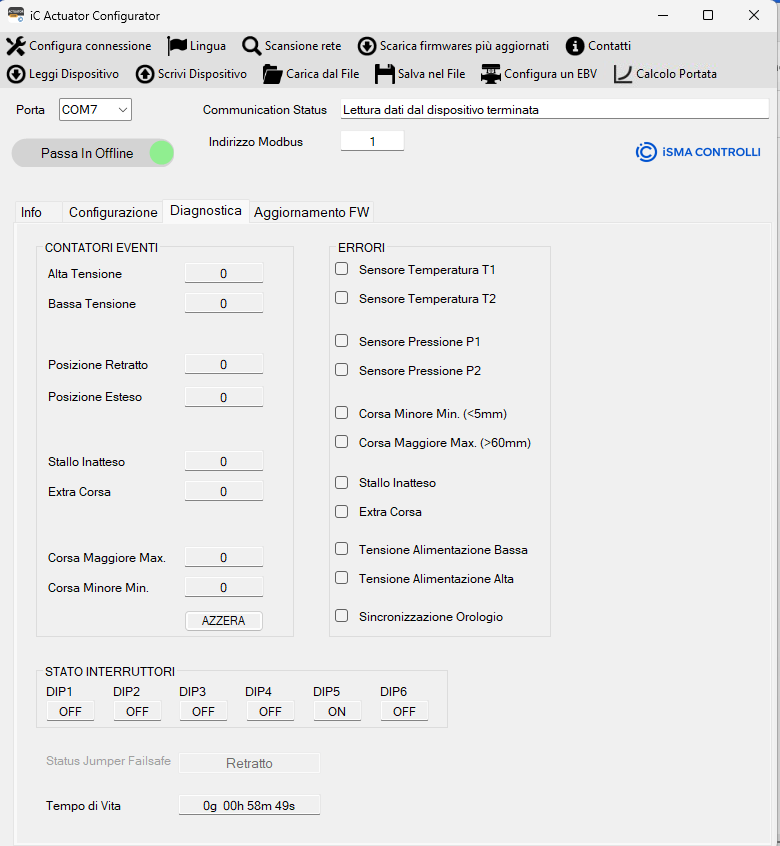Toggle Sincronizzazione Orologio checkbox
Screen dimensions: 780x846
341,616
